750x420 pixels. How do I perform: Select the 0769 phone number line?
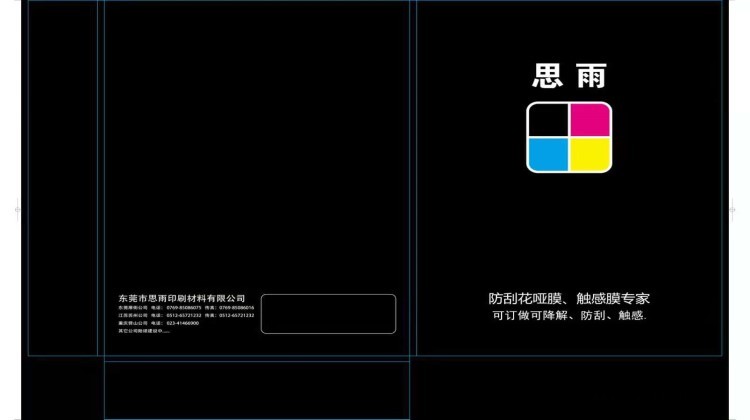(x=187, y=308)
